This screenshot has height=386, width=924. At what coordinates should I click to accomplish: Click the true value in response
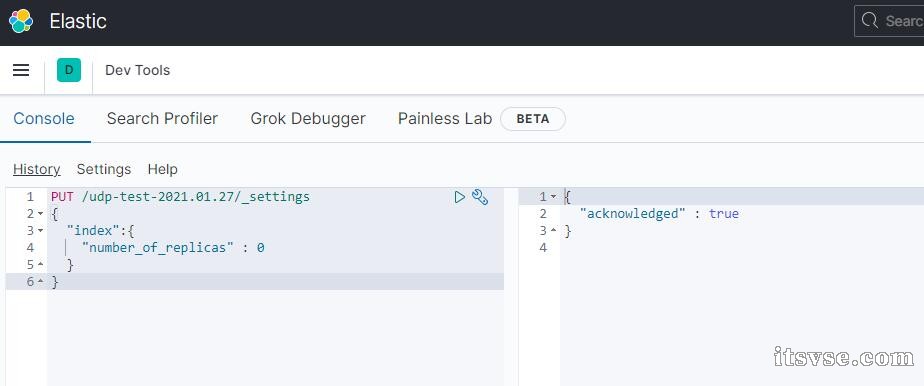point(724,214)
